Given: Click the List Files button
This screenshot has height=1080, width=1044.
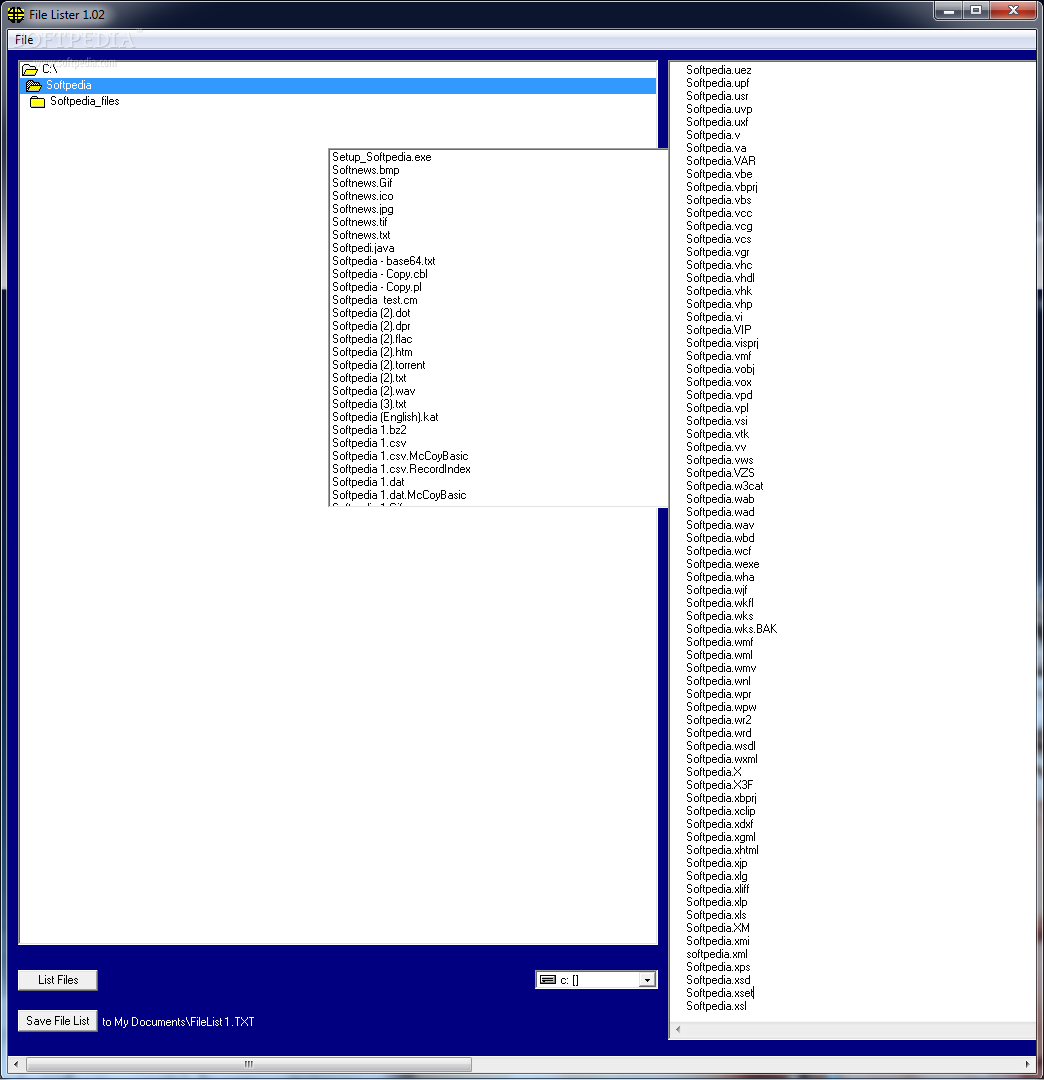Looking at the screenshot, I should tap(58, 979).
